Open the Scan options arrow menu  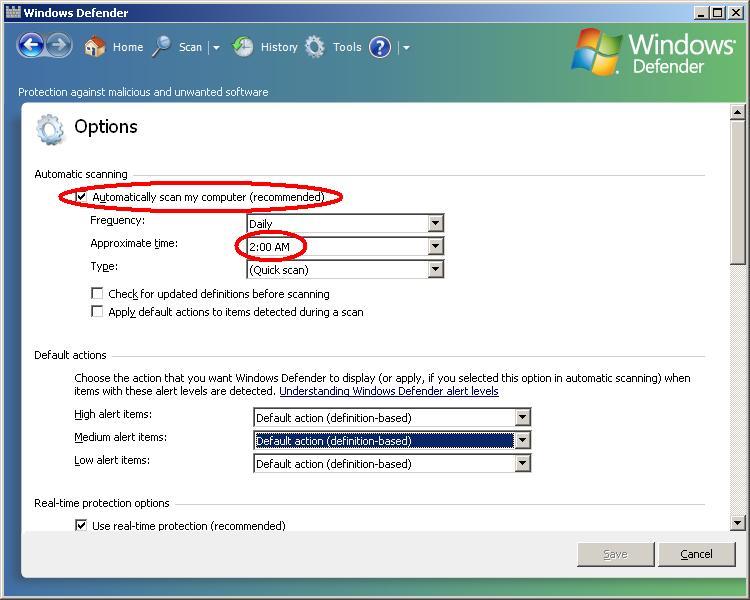point(216,47)
